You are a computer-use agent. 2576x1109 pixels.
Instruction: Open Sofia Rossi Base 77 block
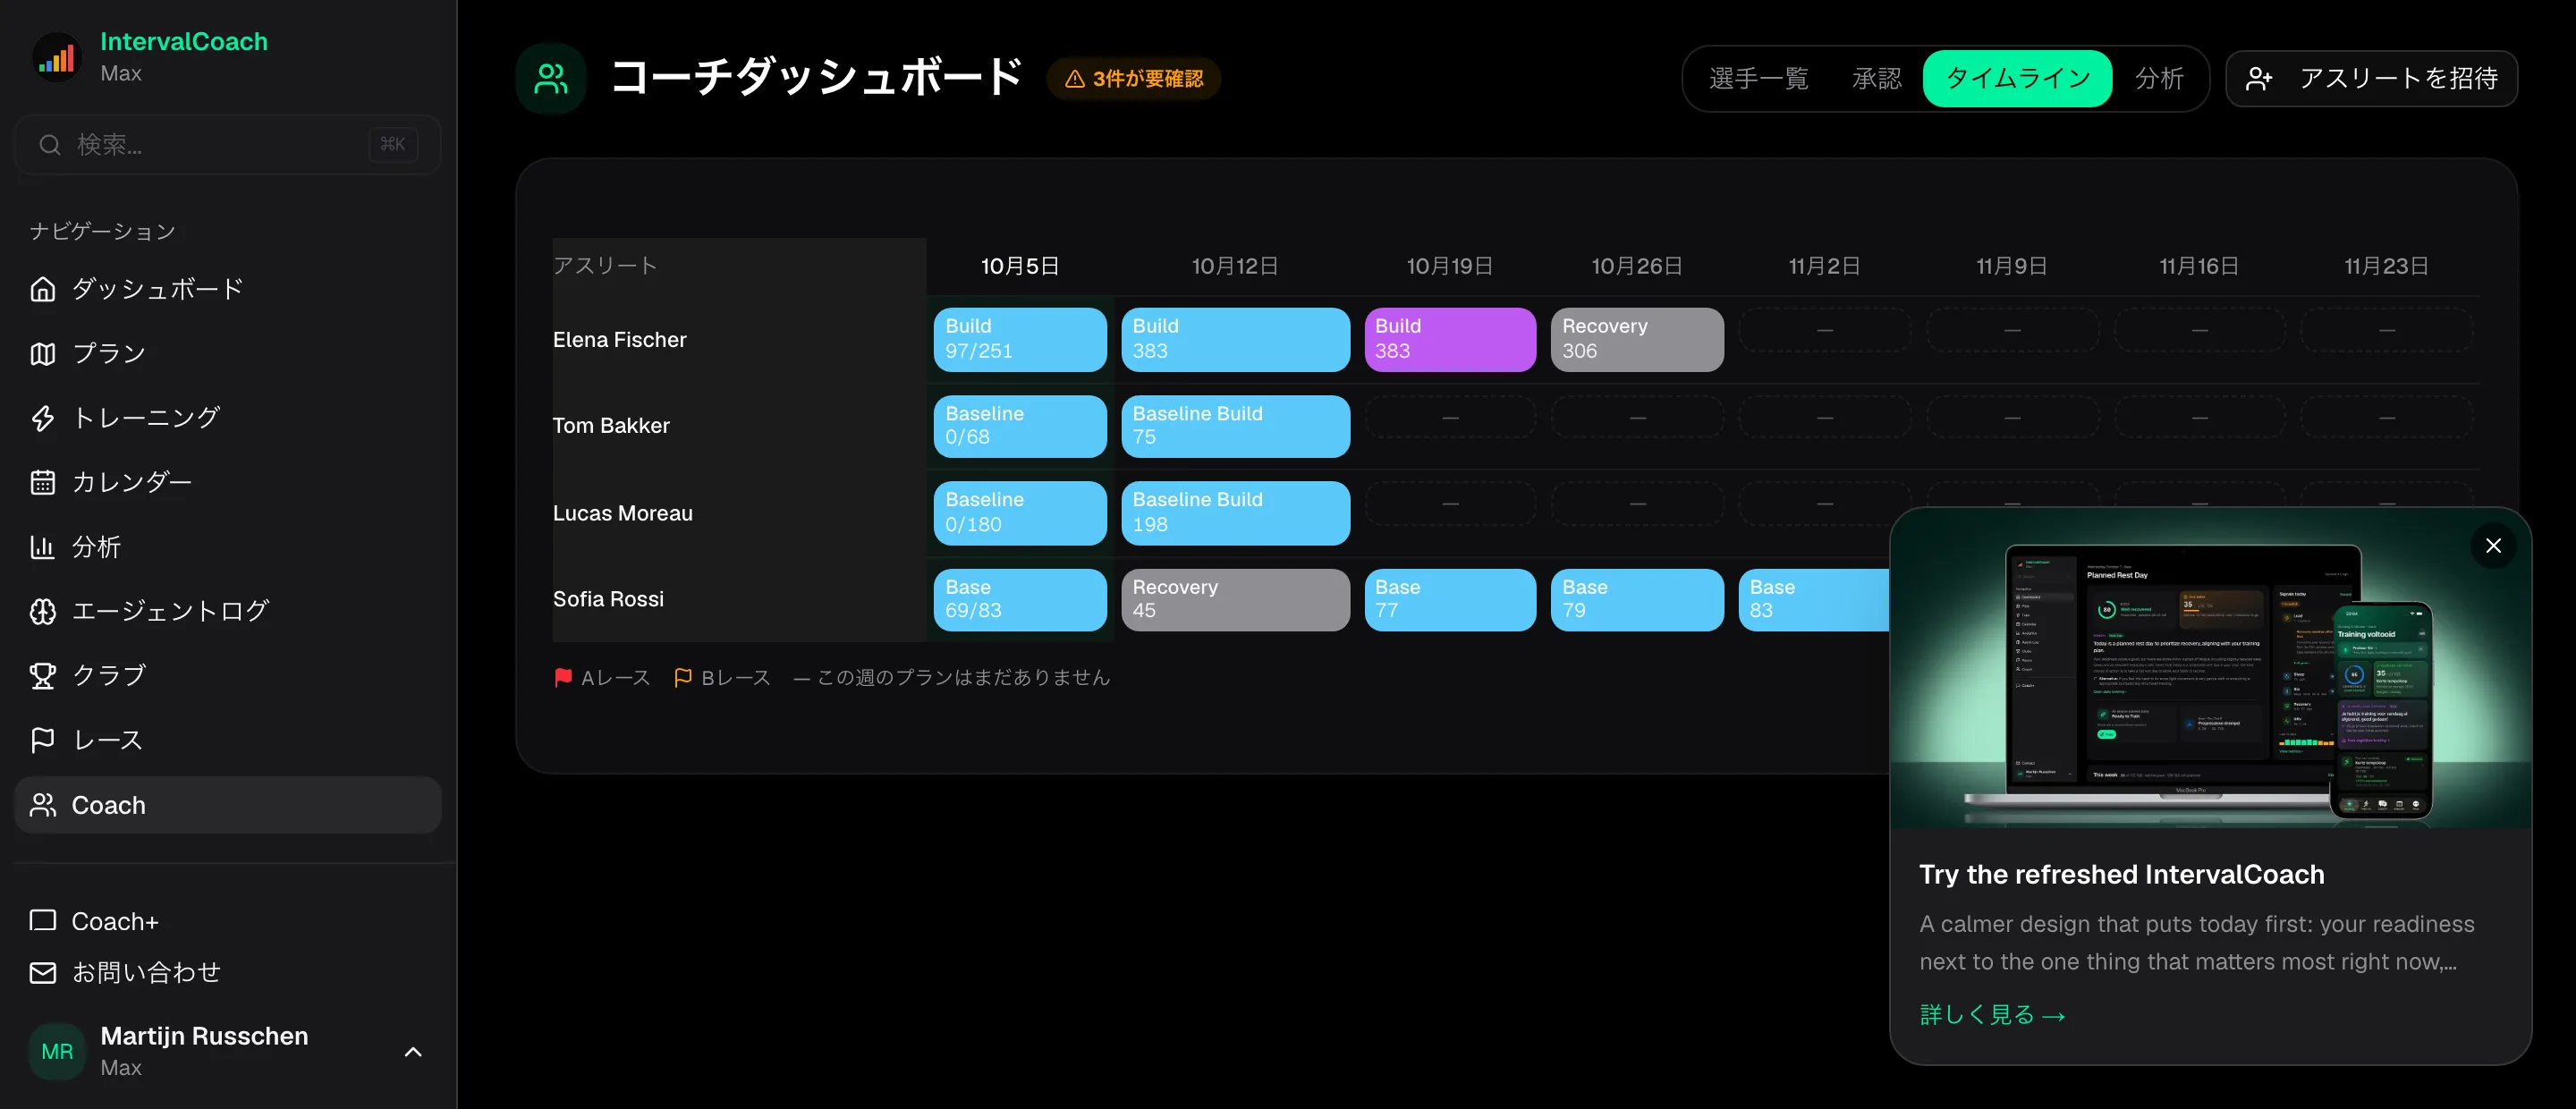[1450, 599]
